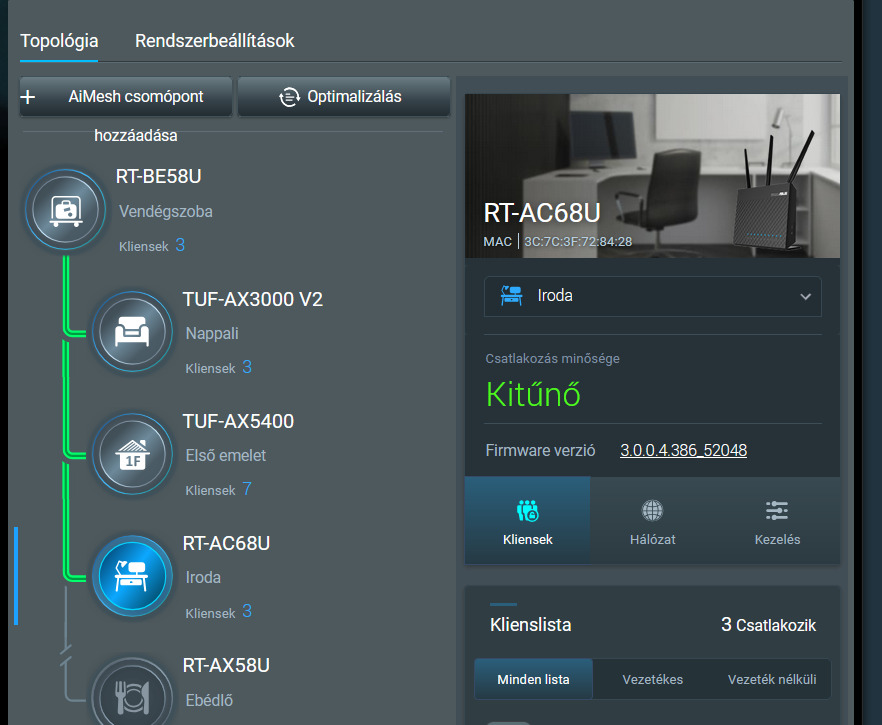Select the RT-AX58U dining room icon

pyautogui.click(x=132, y=694)
